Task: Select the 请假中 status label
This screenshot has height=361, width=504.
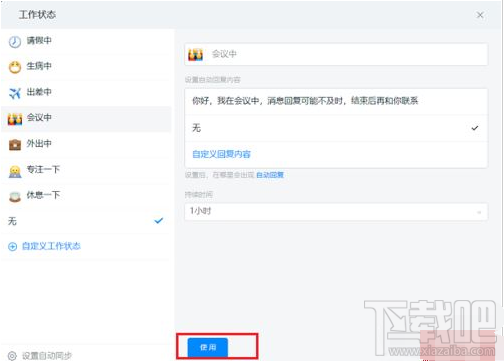Action: click(39, 40)
